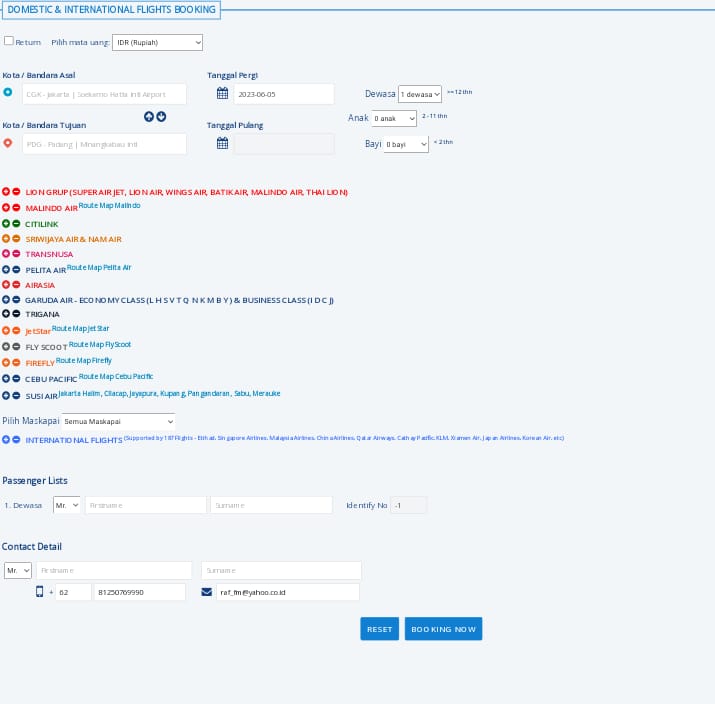Click the swap up arrow icon between airports
This screenshot has width=715, height=704.
coord(149,117)
